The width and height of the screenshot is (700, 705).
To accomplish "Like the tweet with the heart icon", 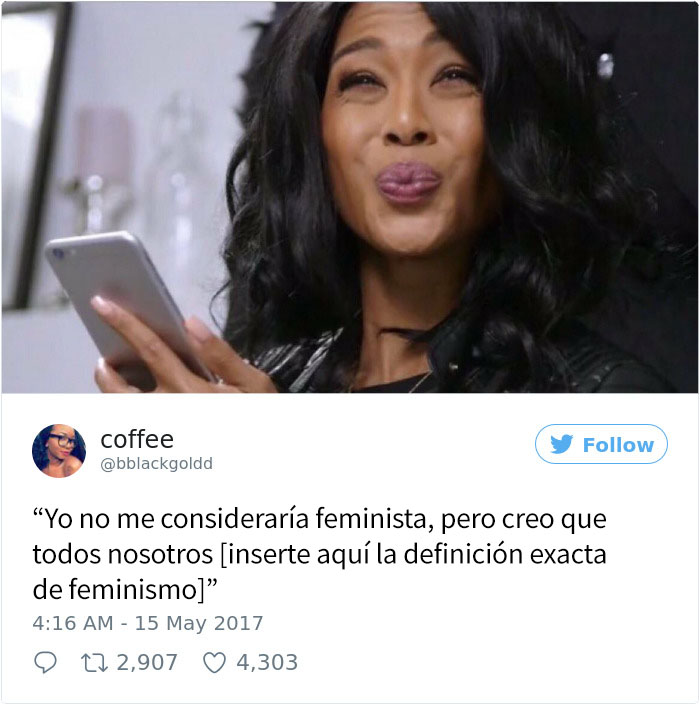I will pos(214,663).
